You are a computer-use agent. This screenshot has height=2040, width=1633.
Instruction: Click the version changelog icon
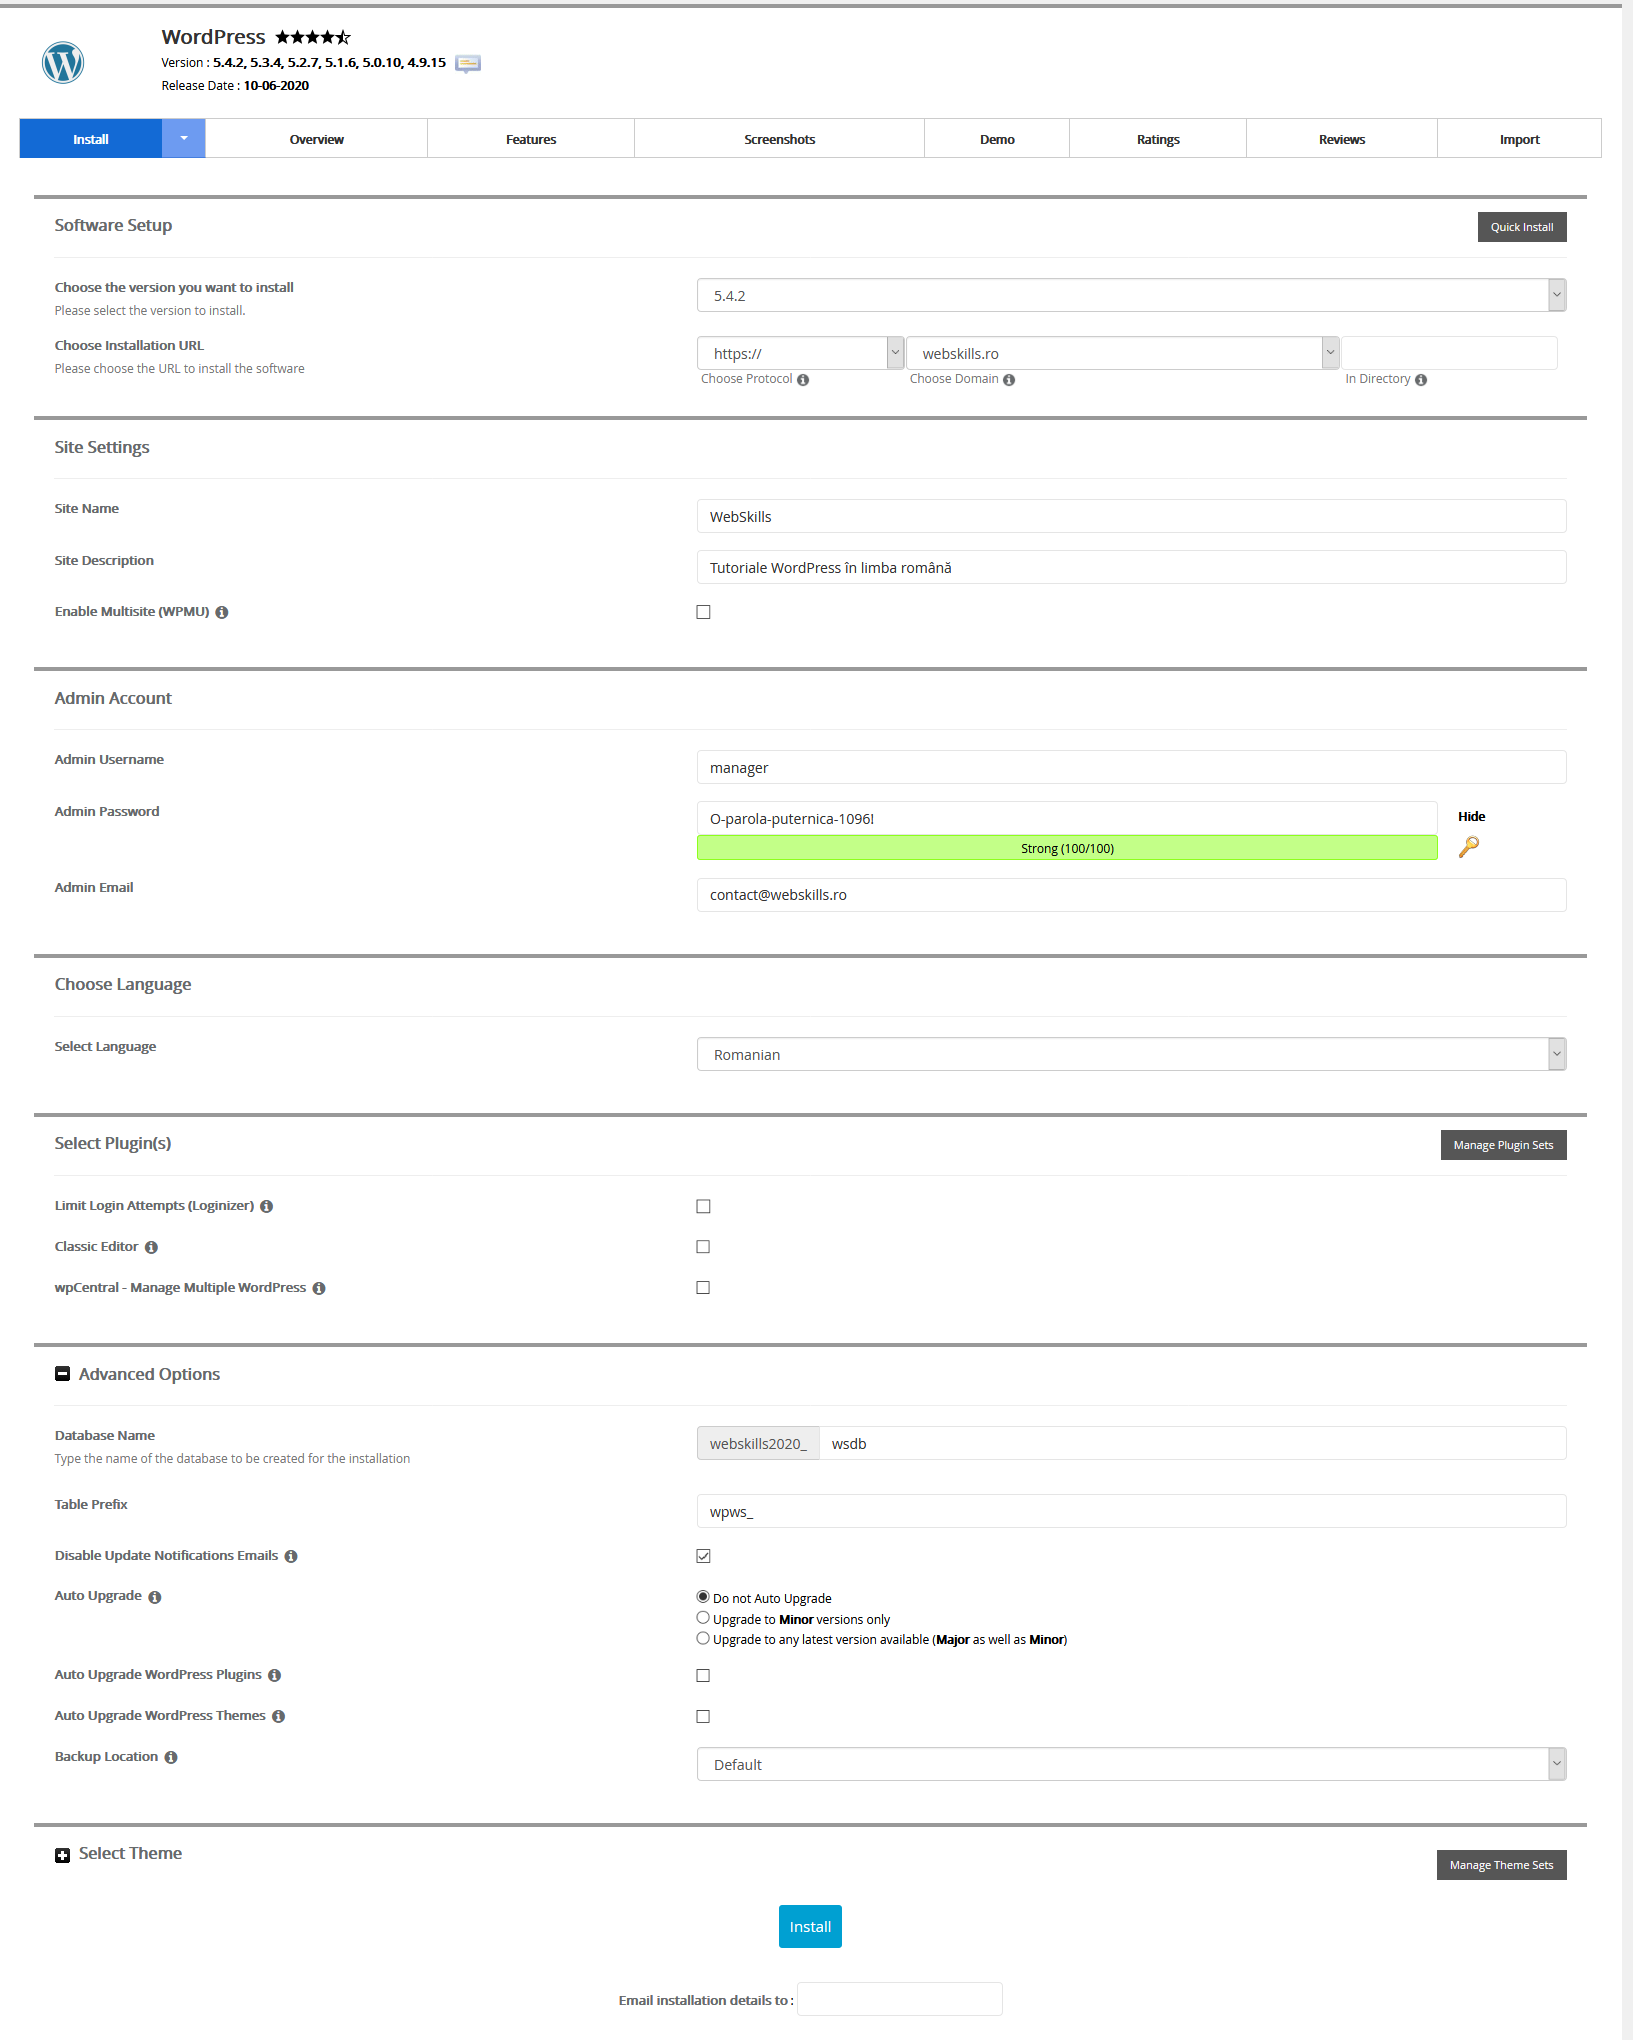tap(467, 63)
